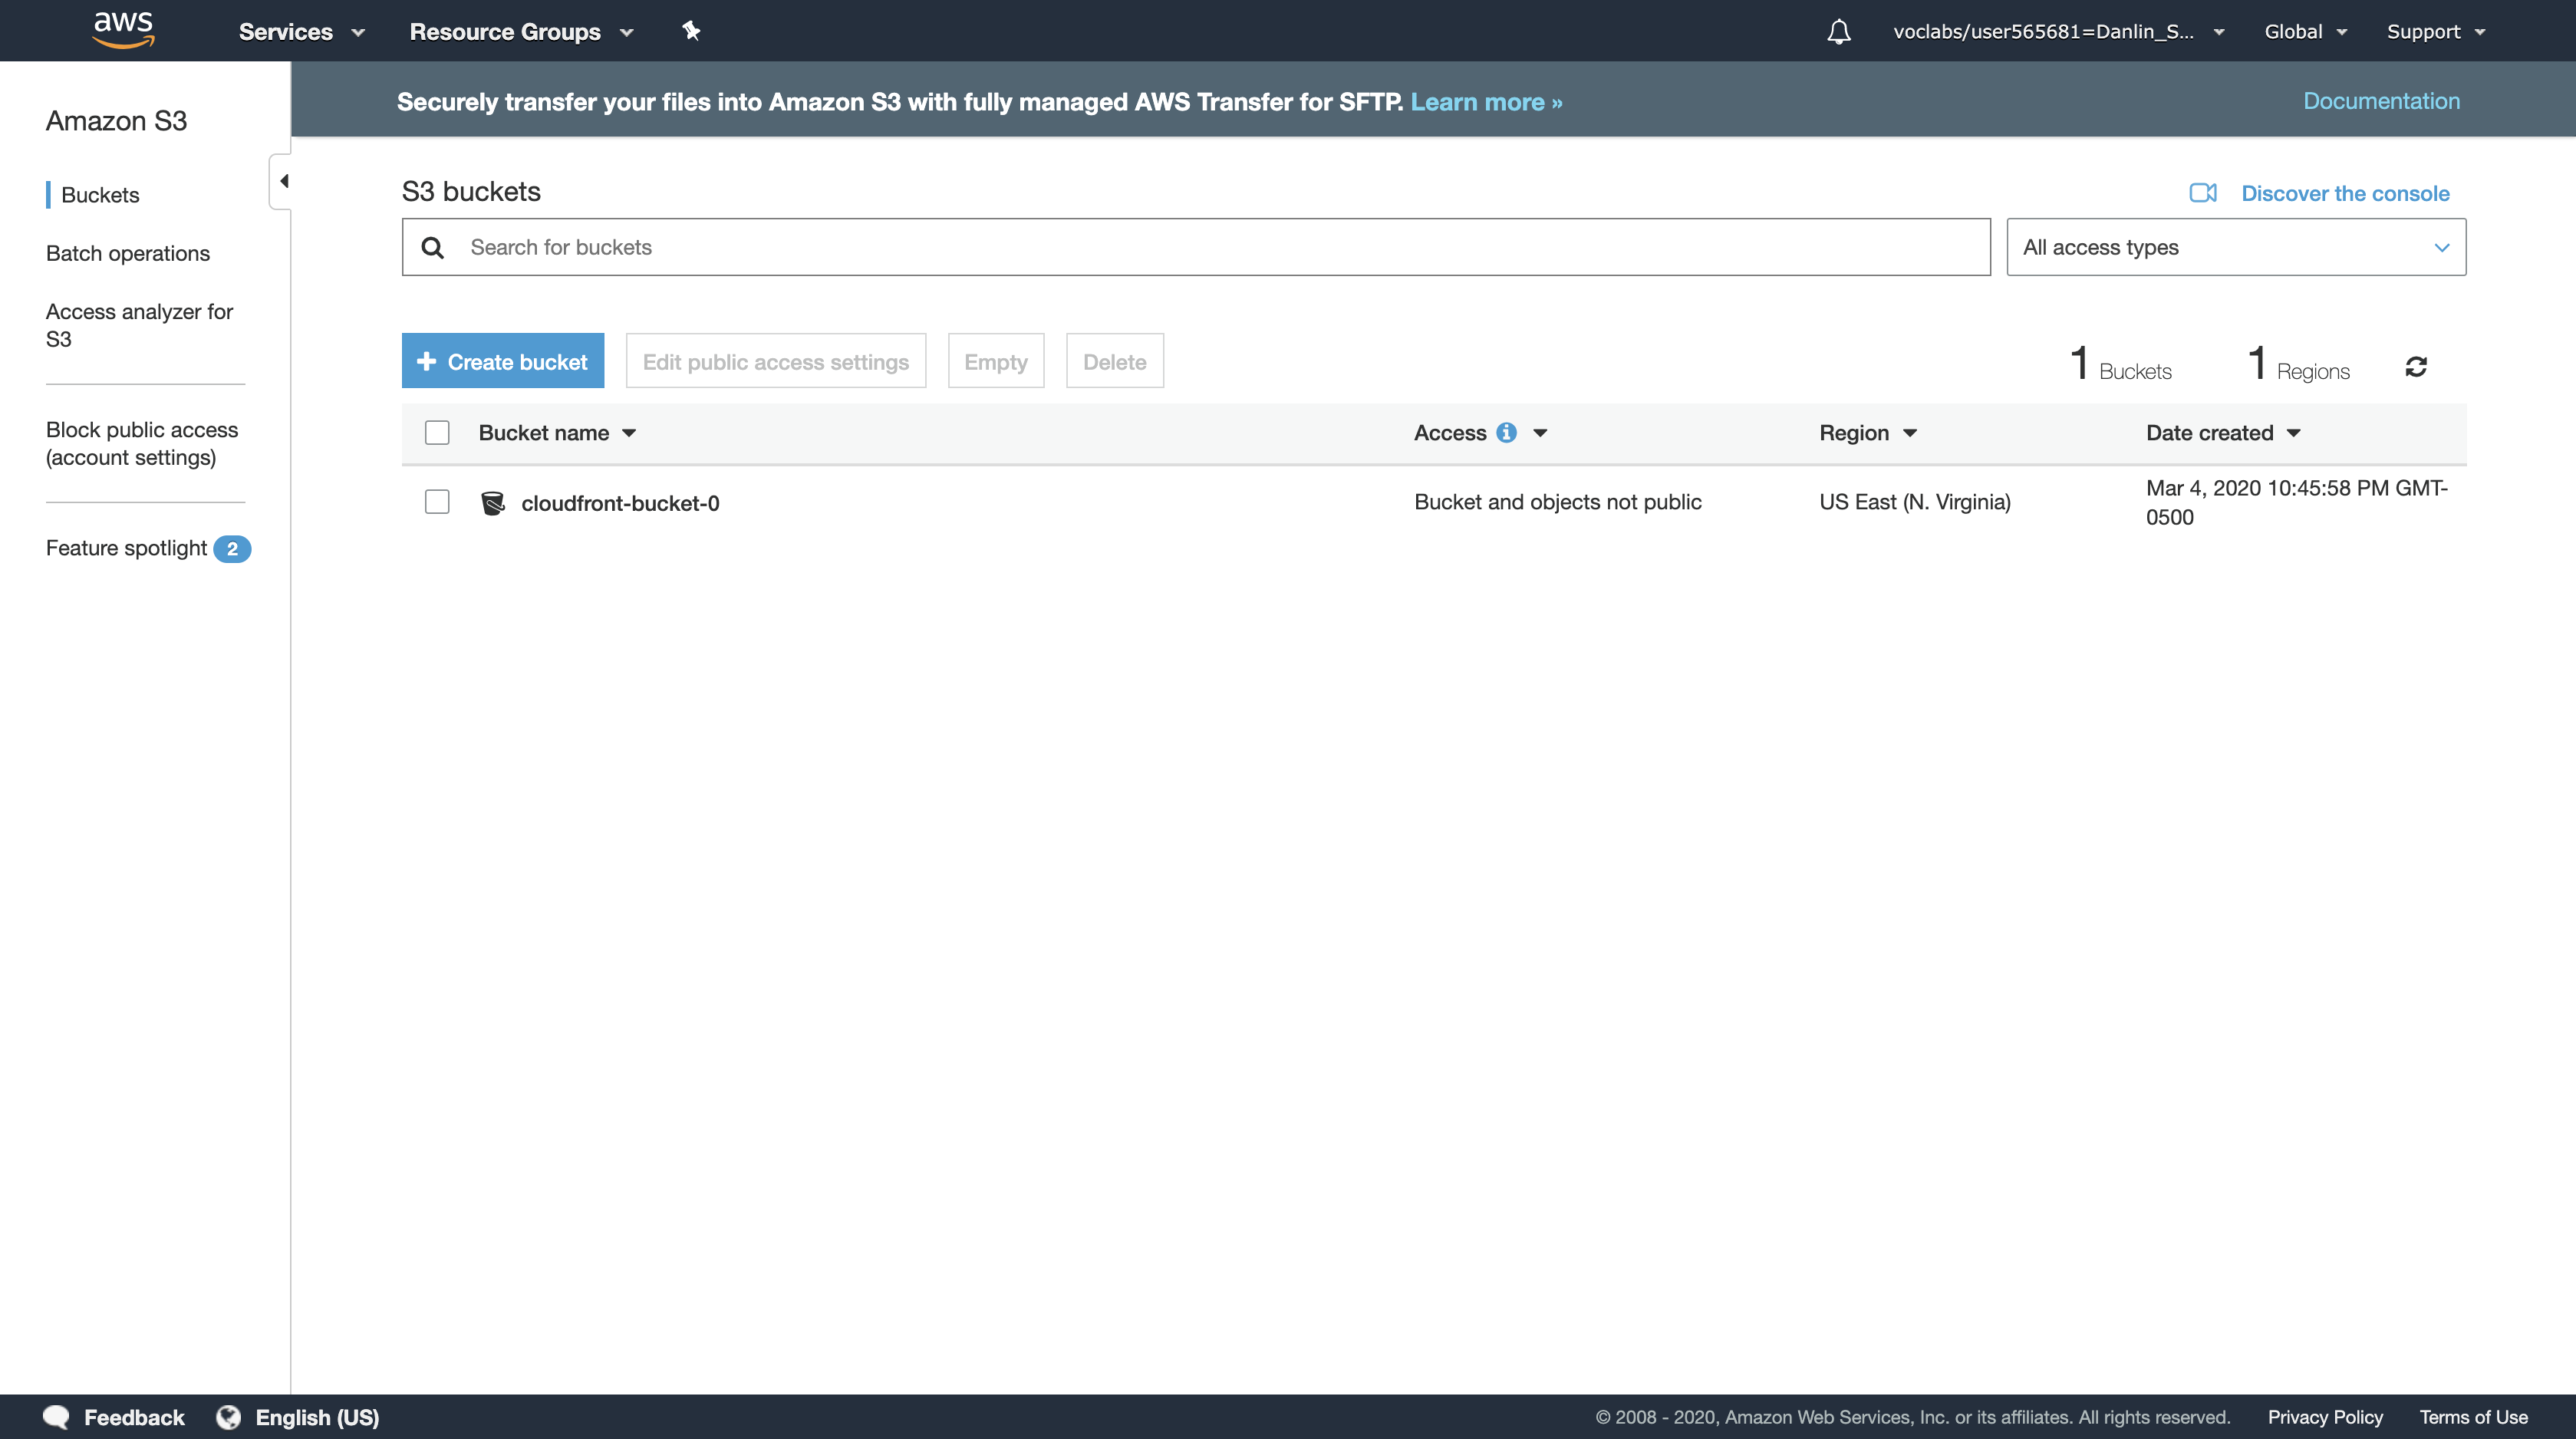
Task: Click the AWS logo home icon
Action: (123, 30)
